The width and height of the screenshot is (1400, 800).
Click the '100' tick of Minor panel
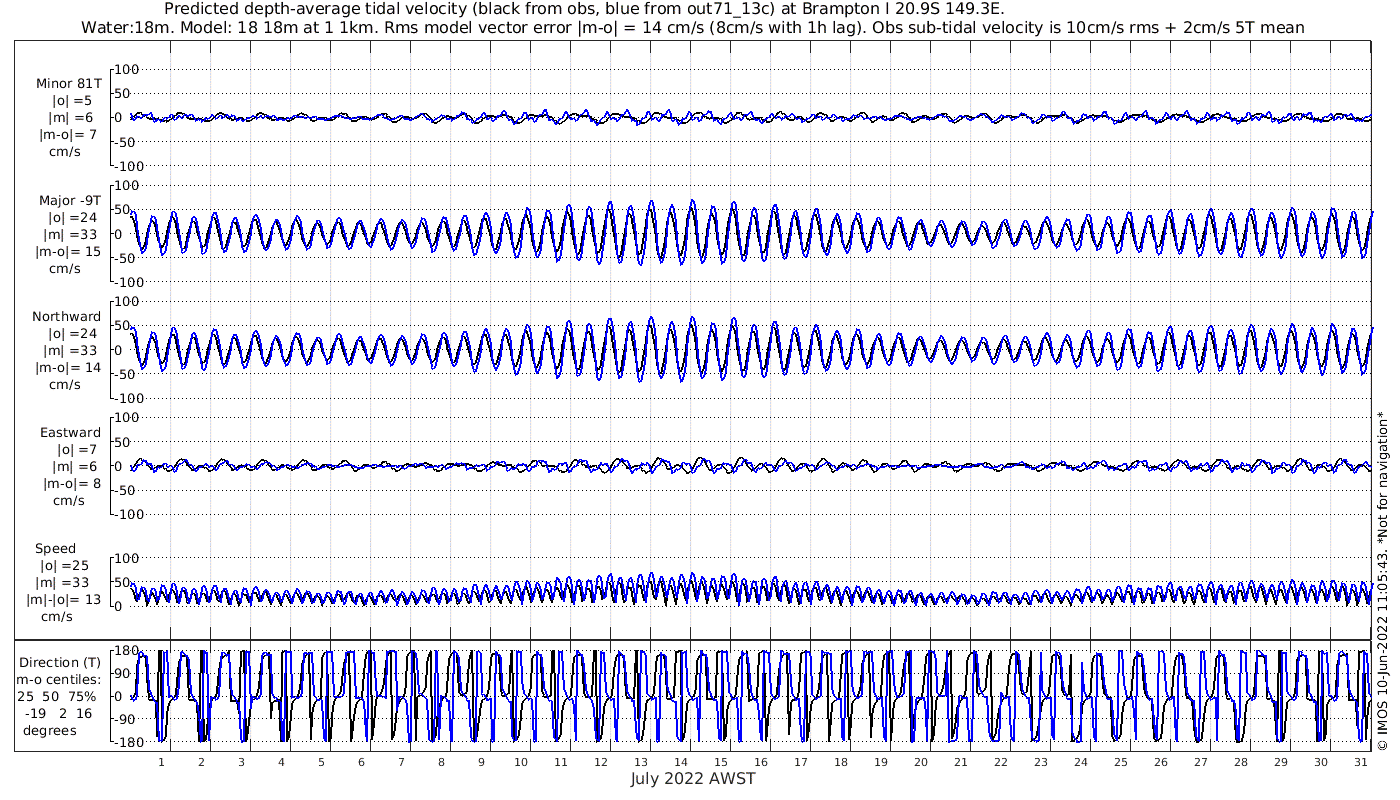tap(127, 69)
